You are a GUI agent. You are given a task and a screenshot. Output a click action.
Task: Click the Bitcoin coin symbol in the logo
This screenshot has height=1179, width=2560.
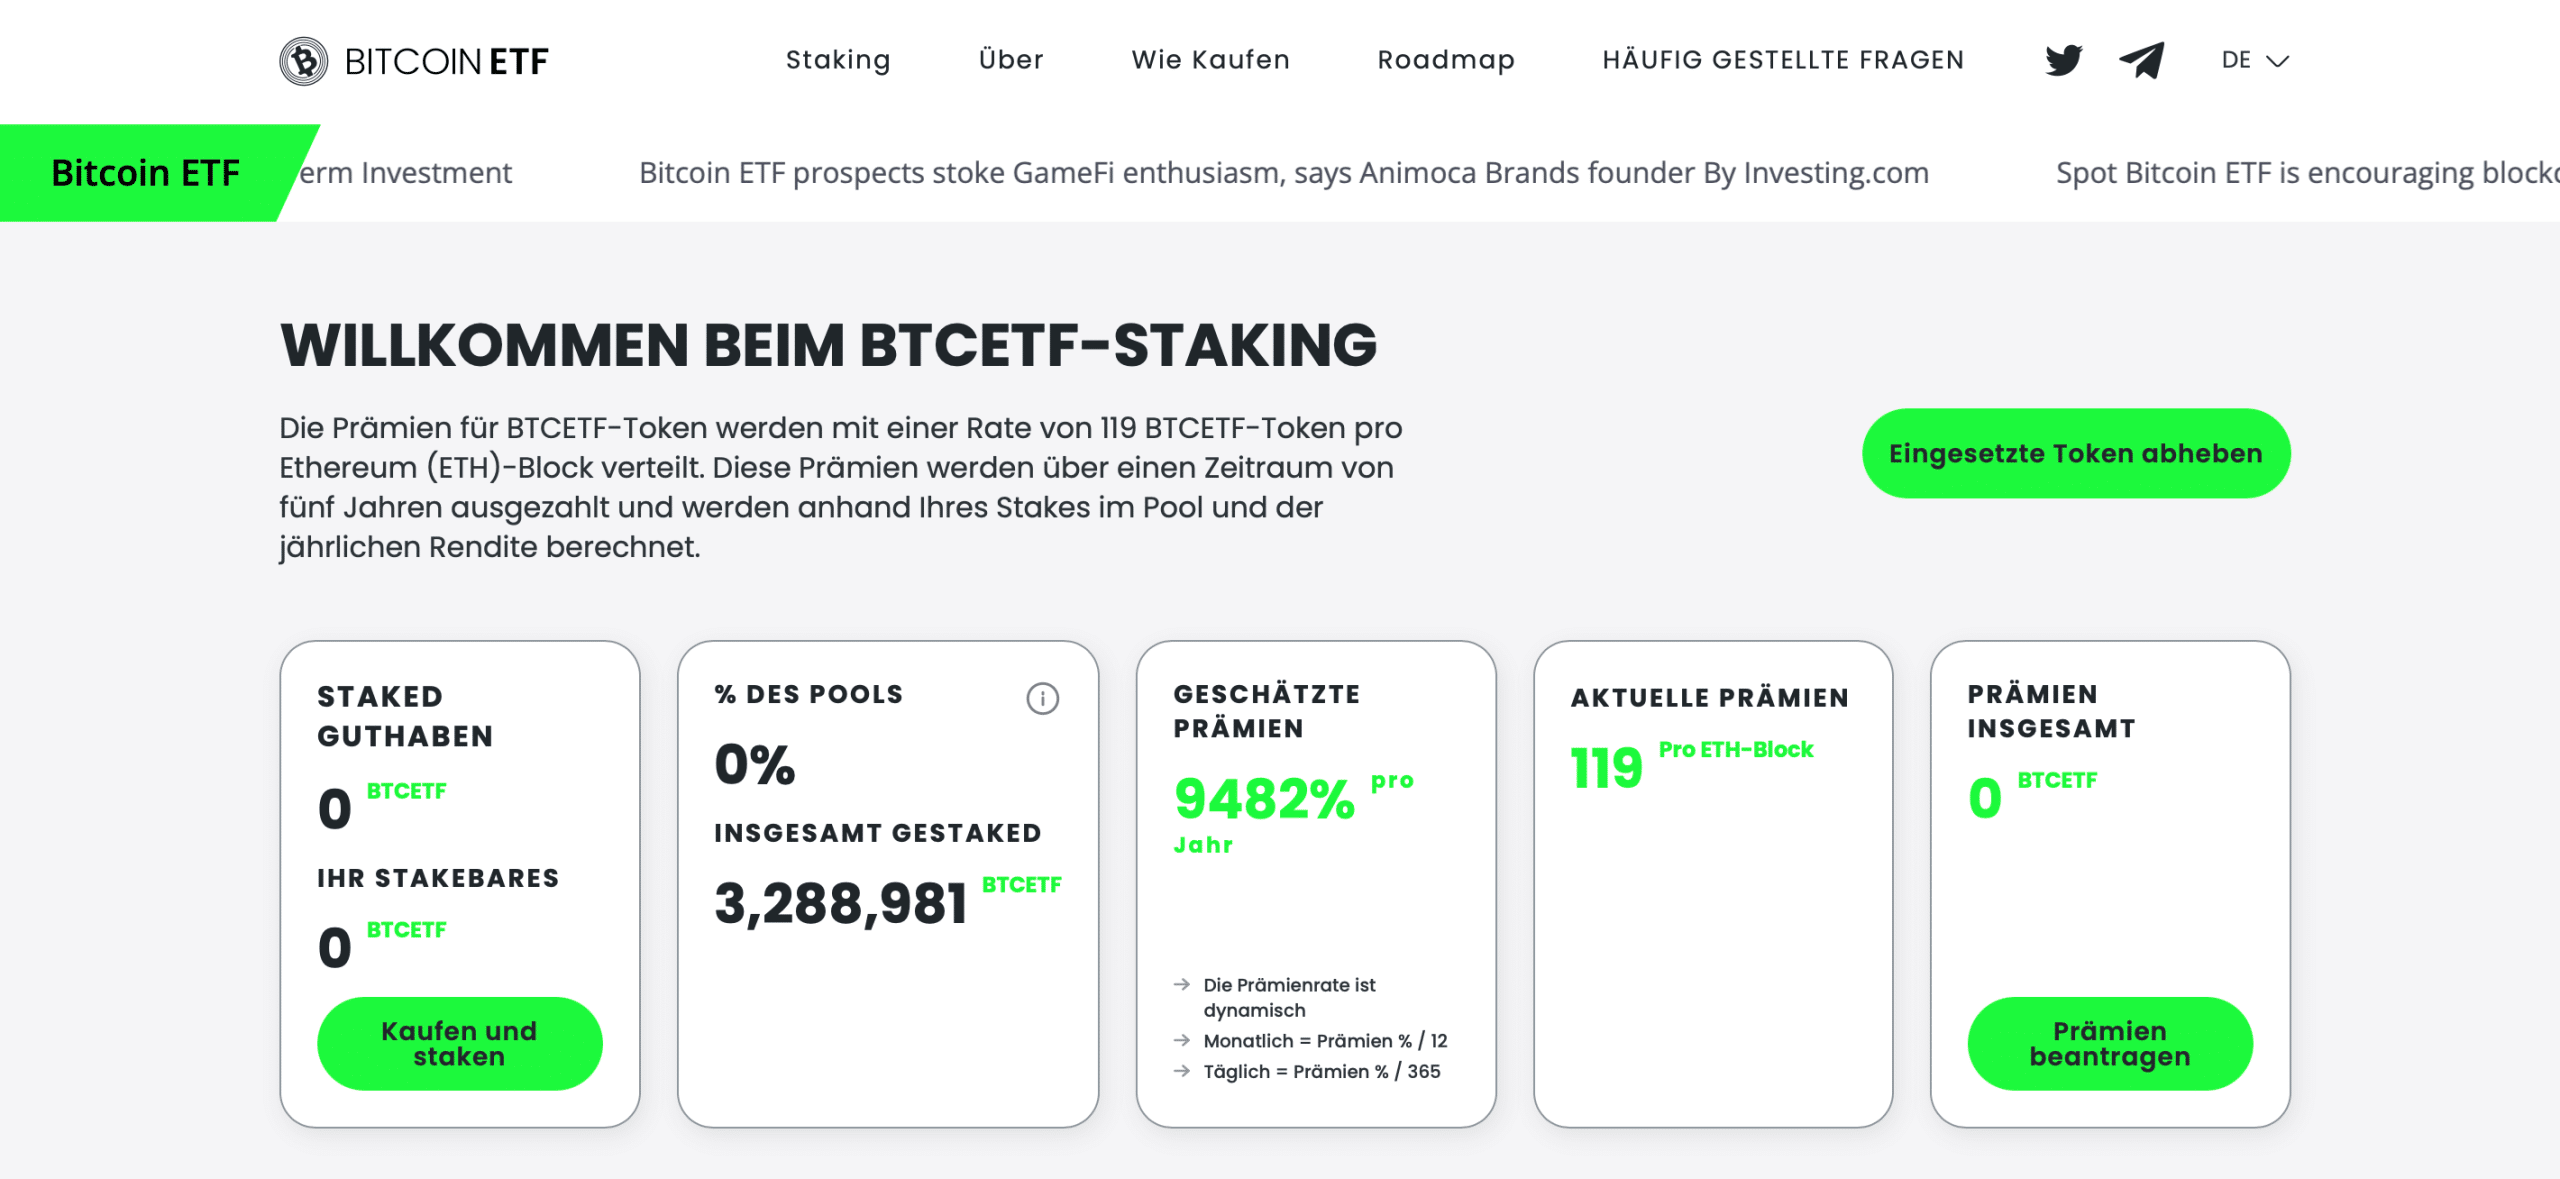(303, 60)
